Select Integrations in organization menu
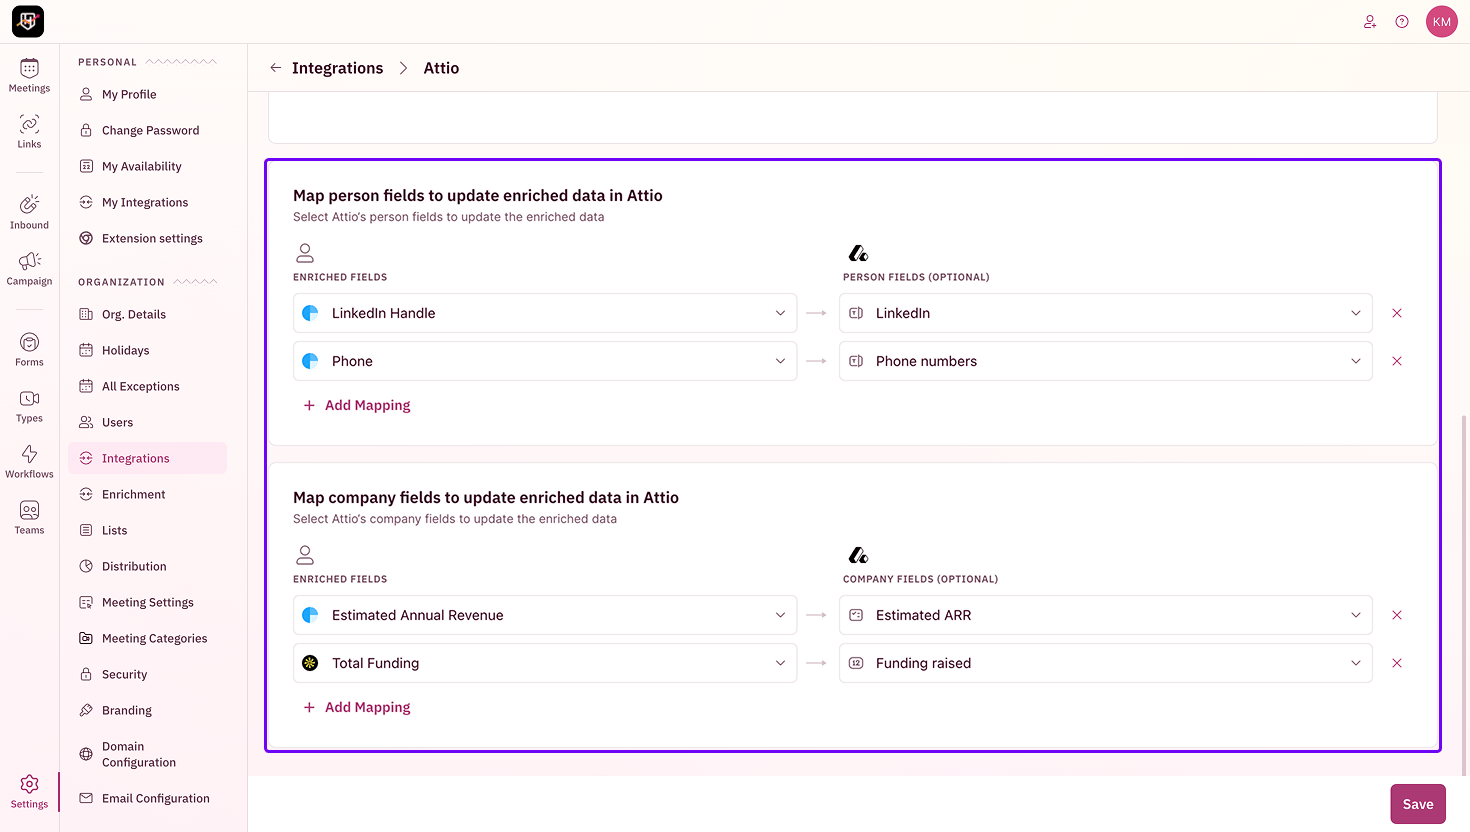 coord(148,458)
